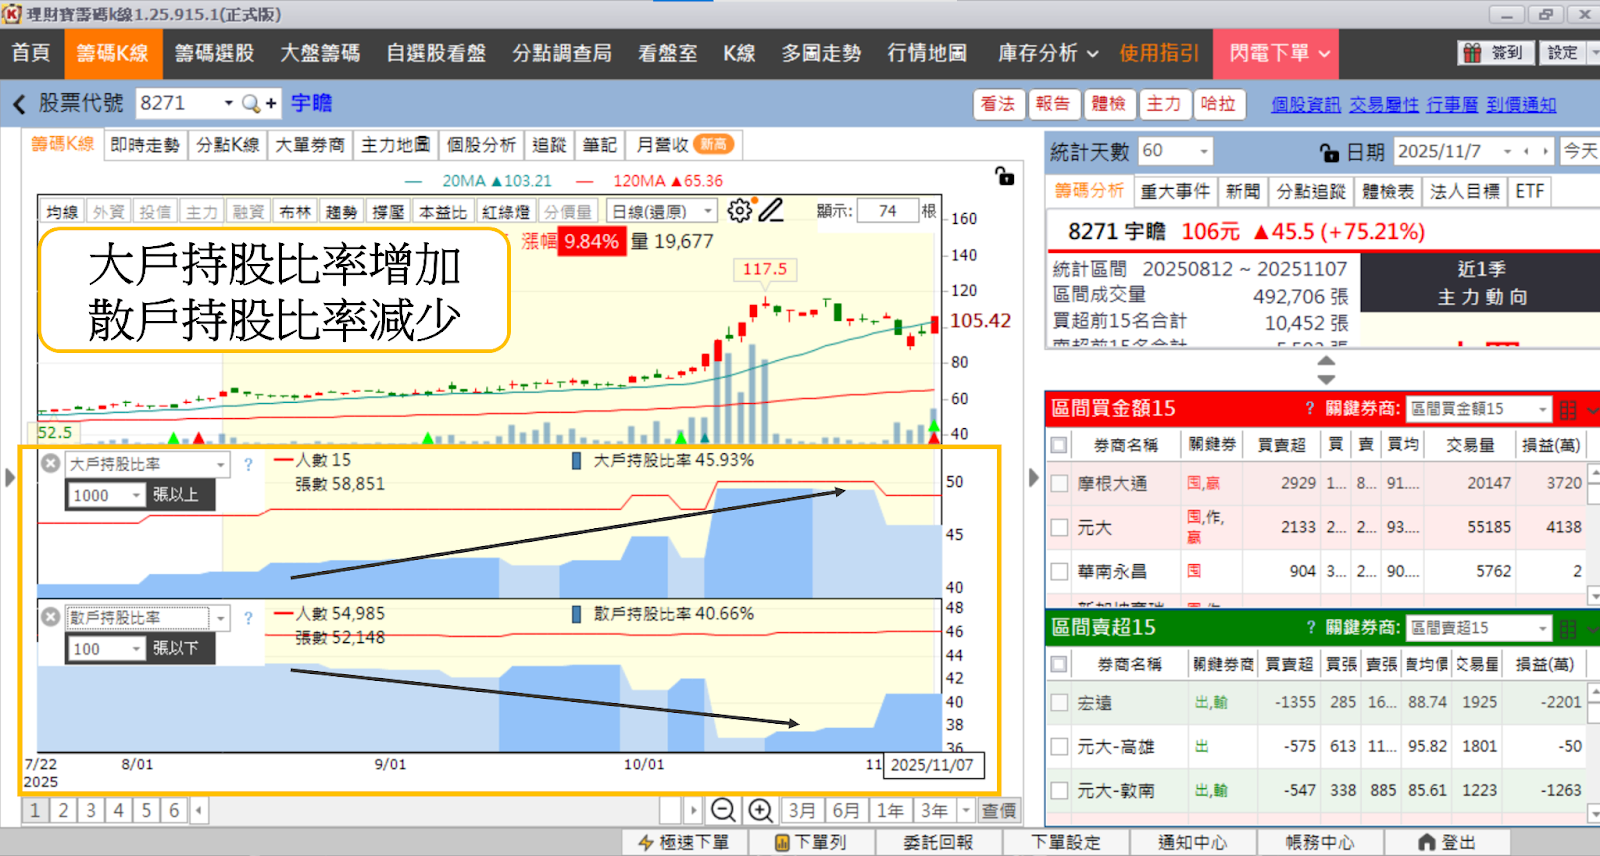1600x856 pixels.
Task: Close the 散戶持股比率 indicator panel
Action: (x=50, y=617)
